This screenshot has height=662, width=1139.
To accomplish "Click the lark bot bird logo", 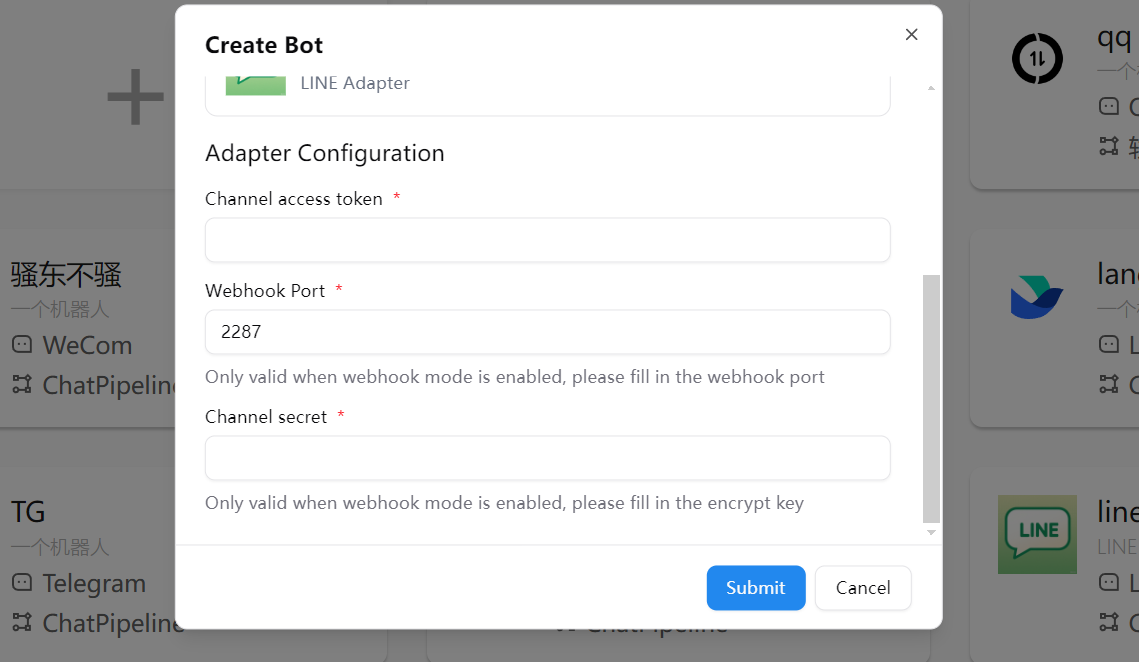I will click(x=1037, y=298).
